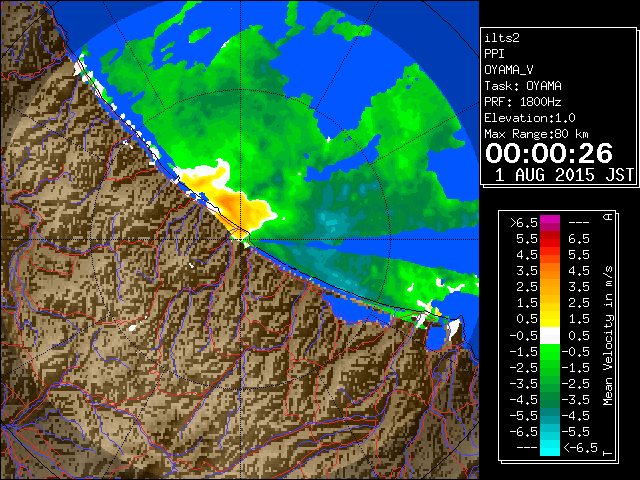640x480 pixels.
Task: Pick the dark green band of the color bar
Action: pos(550,400)
